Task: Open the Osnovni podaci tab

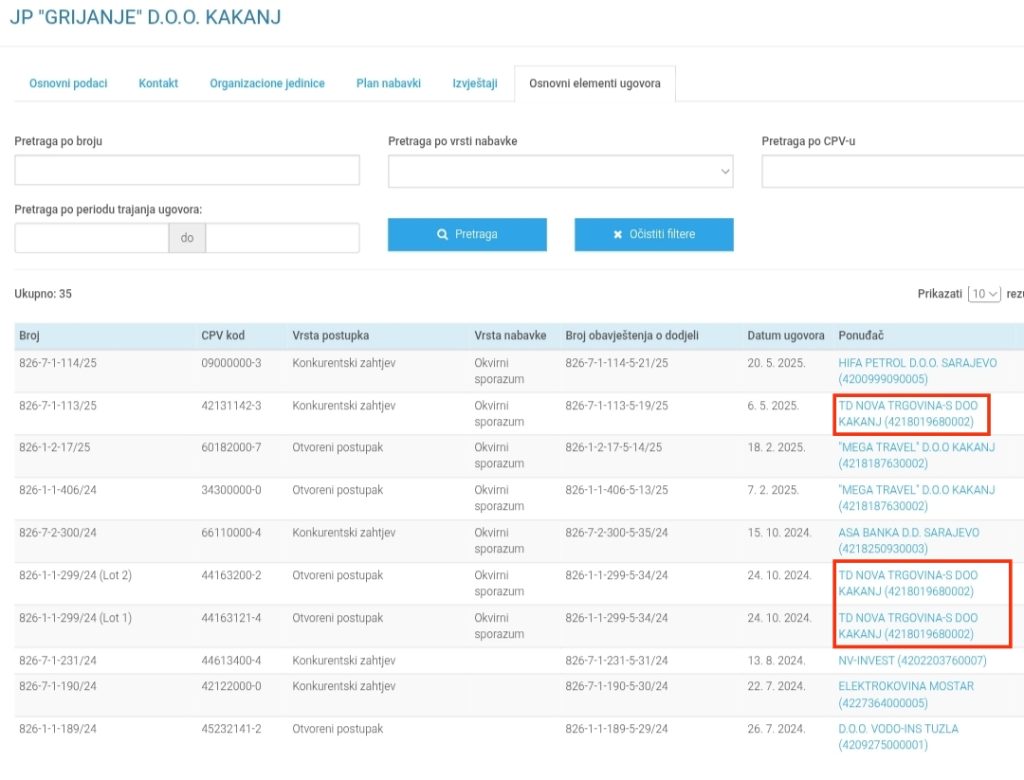Action: [68, 84]
